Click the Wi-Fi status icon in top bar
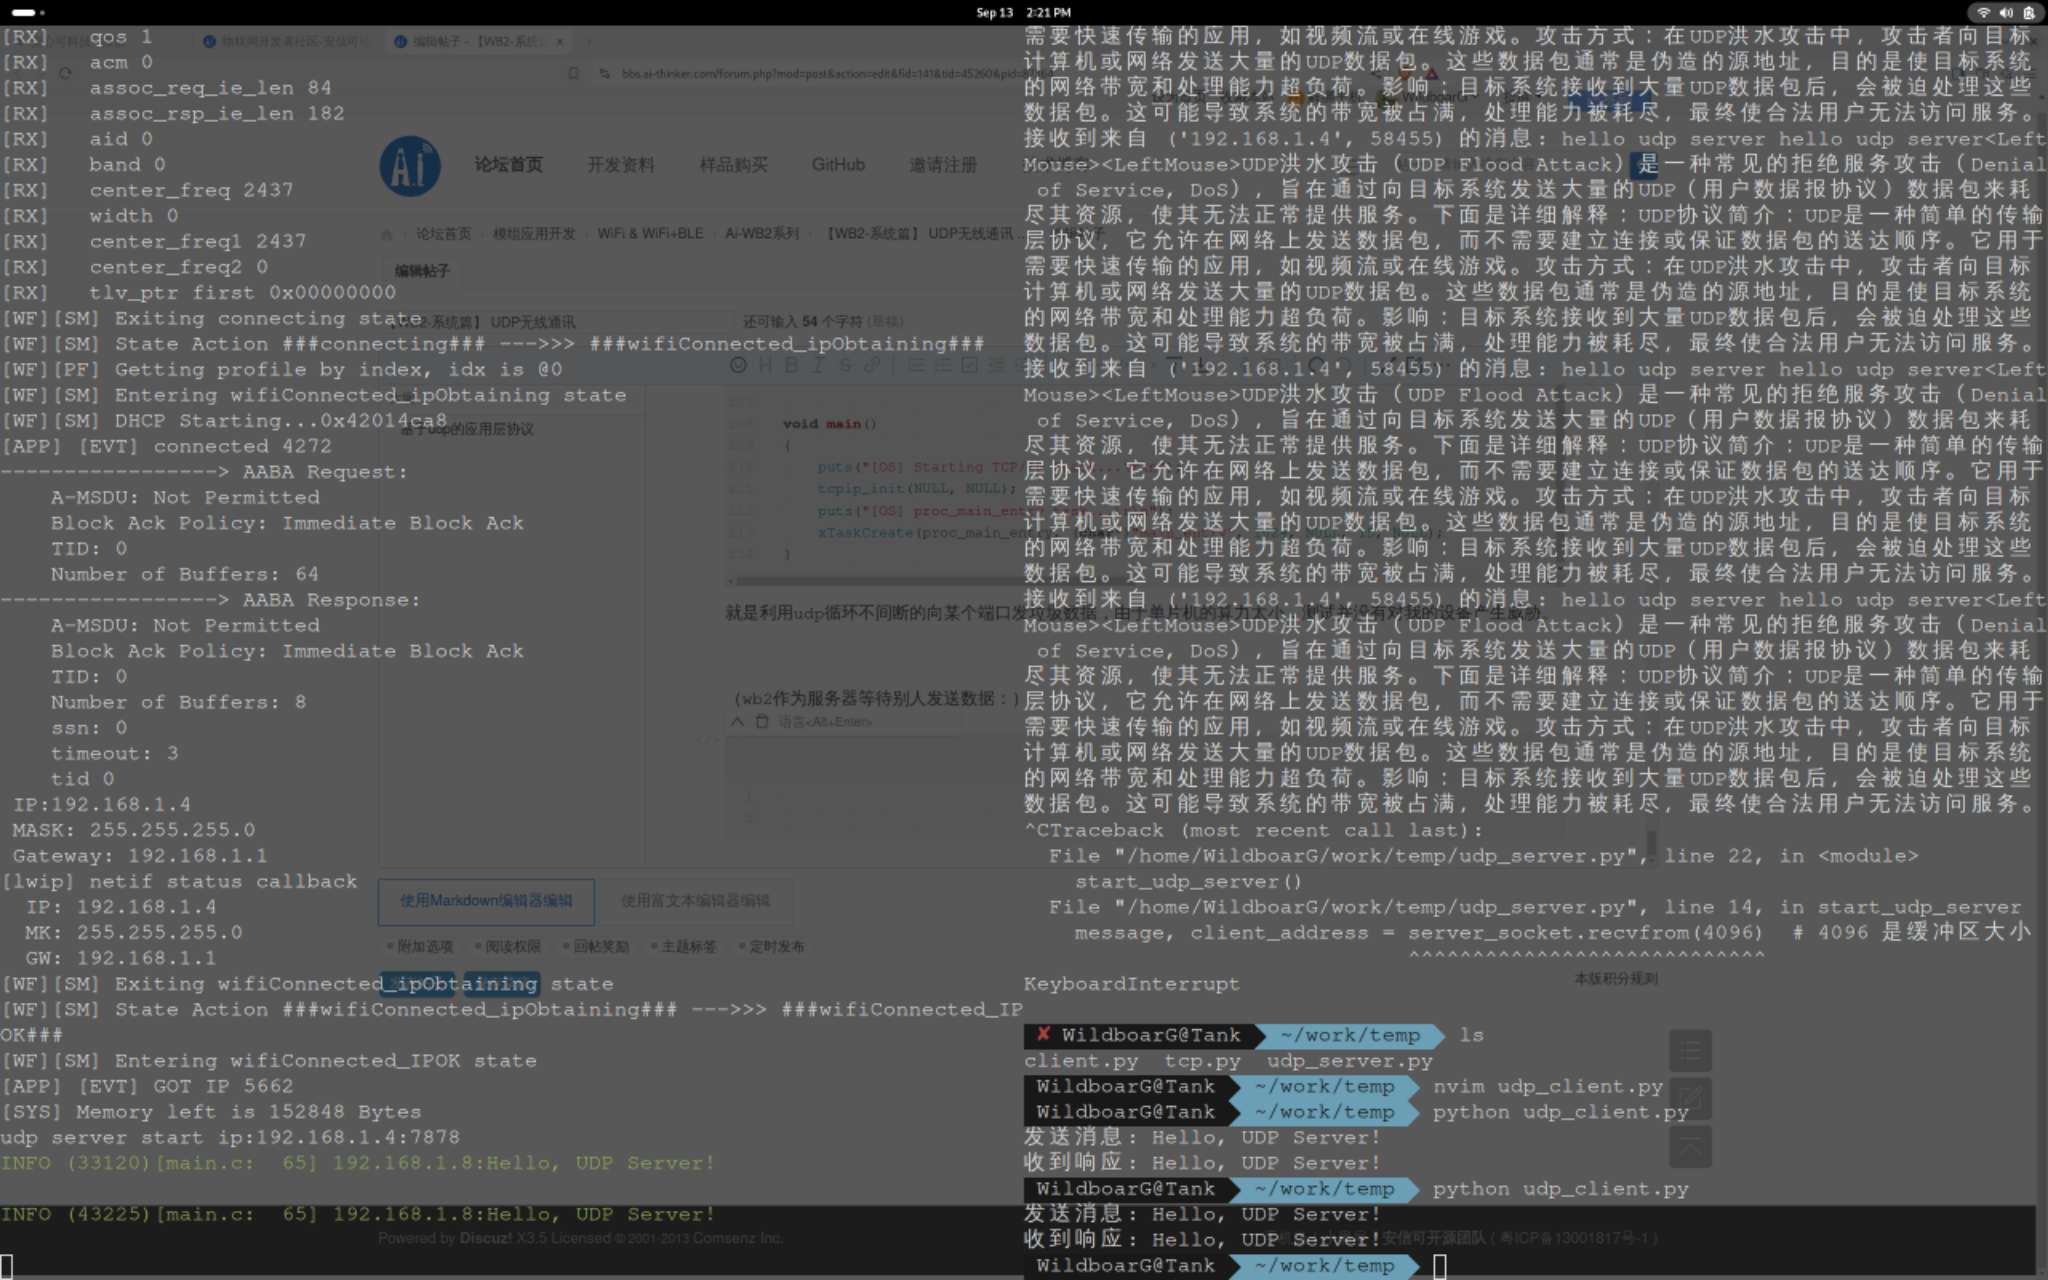 (x=1983, y=13)
